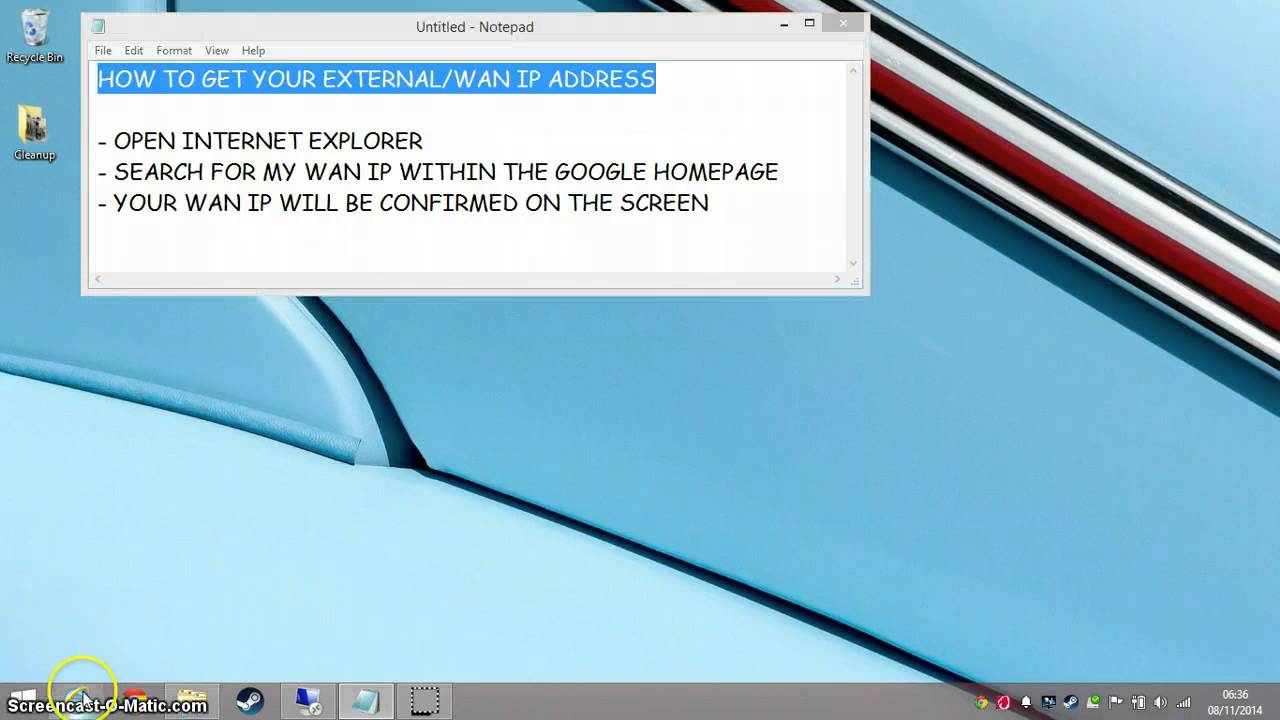Switch to Notepad taskbar button
The image size is (1280, 720).
point(366,701)
